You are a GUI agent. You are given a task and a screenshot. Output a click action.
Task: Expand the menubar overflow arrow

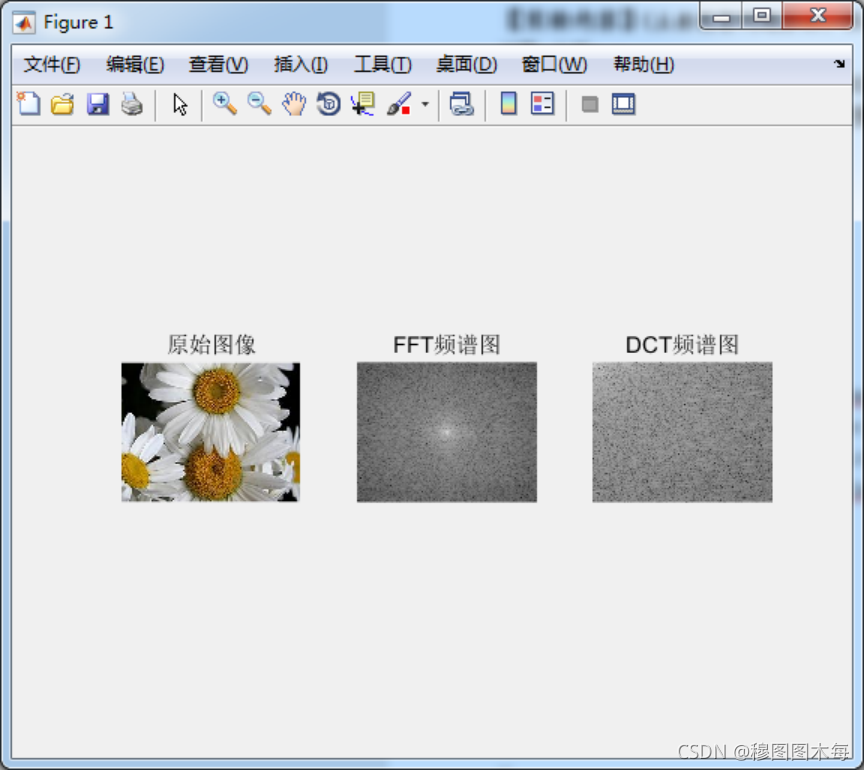coord(838,64)
